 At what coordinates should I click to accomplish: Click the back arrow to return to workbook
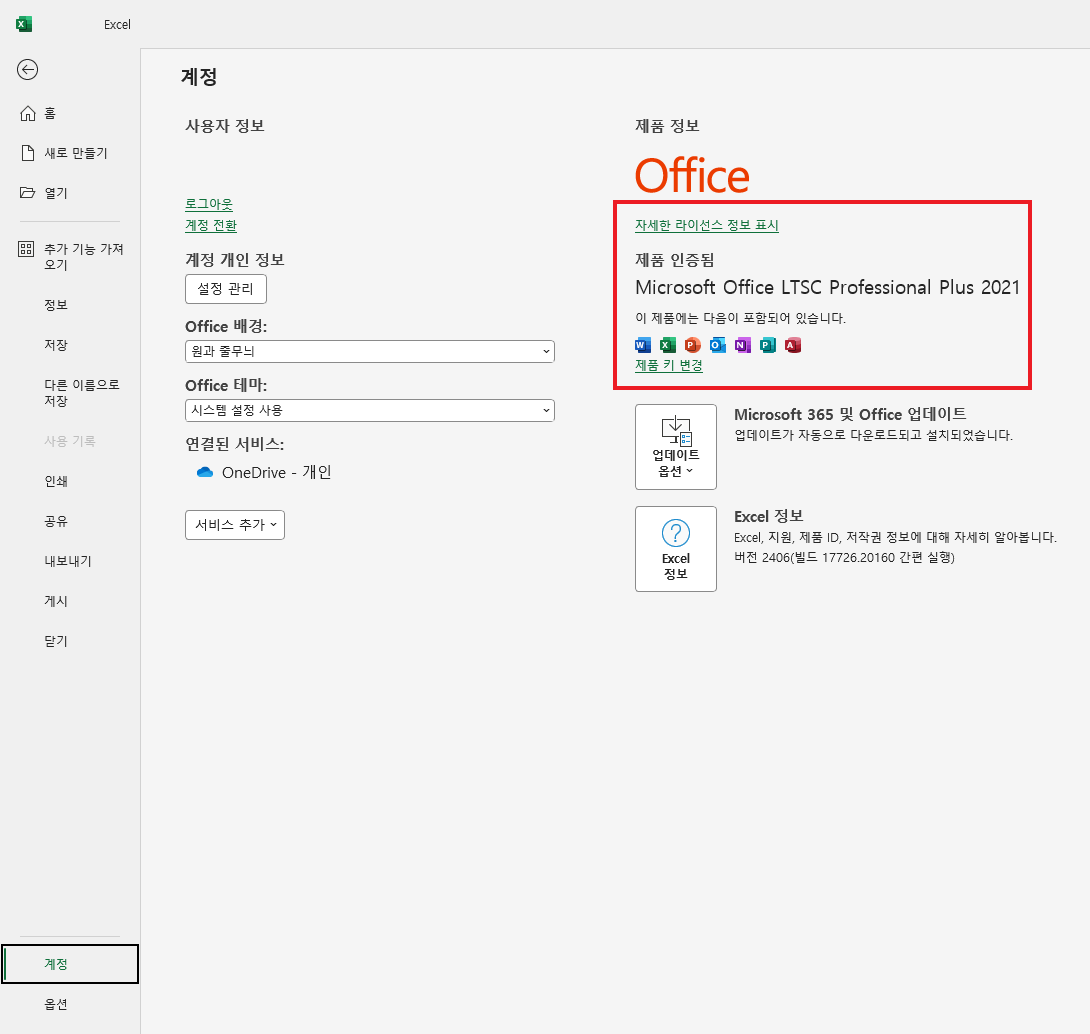pyautogui.click(x=27, y=70)
